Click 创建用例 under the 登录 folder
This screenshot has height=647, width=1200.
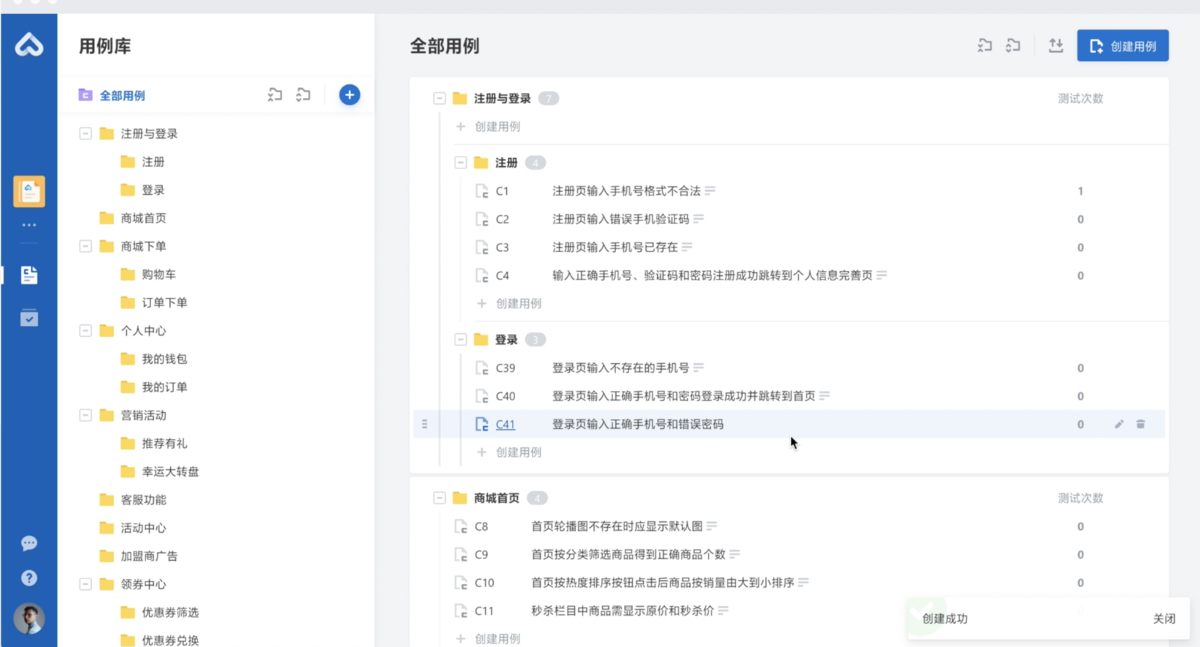tap(518, 452)
